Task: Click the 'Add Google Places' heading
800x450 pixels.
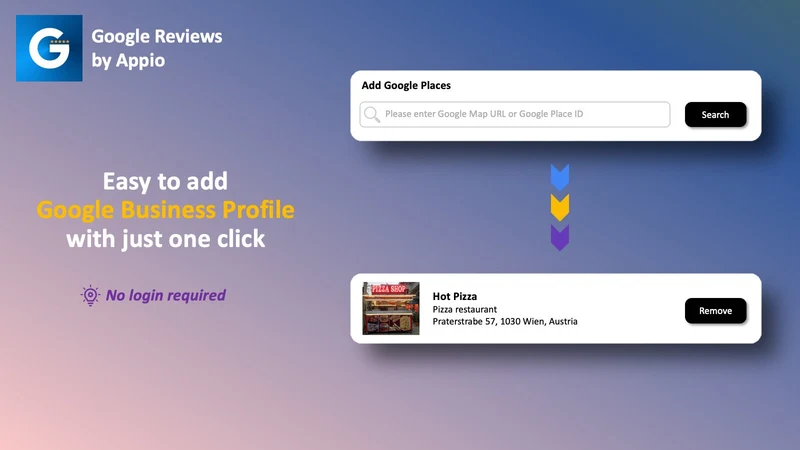Action: click(x=406, y=85)
